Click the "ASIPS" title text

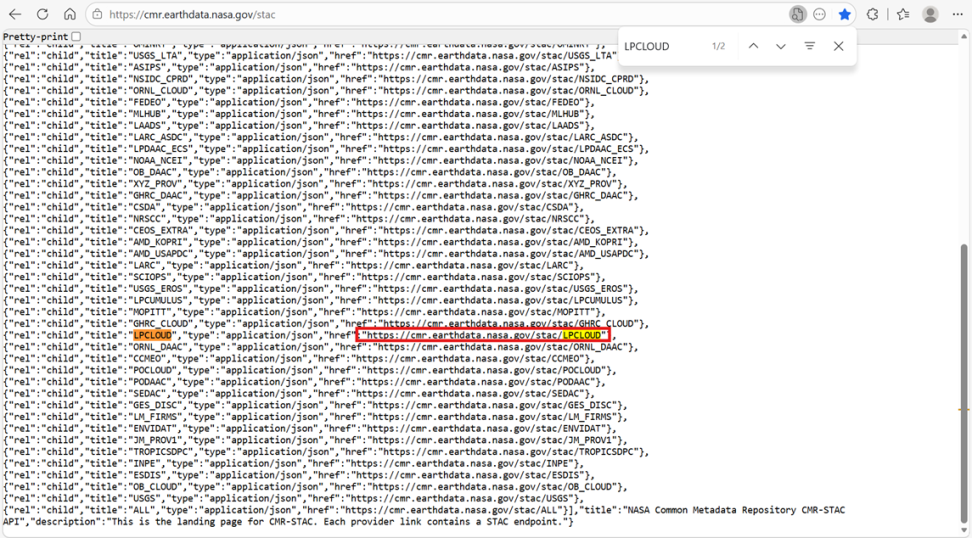tap(148, 67)
